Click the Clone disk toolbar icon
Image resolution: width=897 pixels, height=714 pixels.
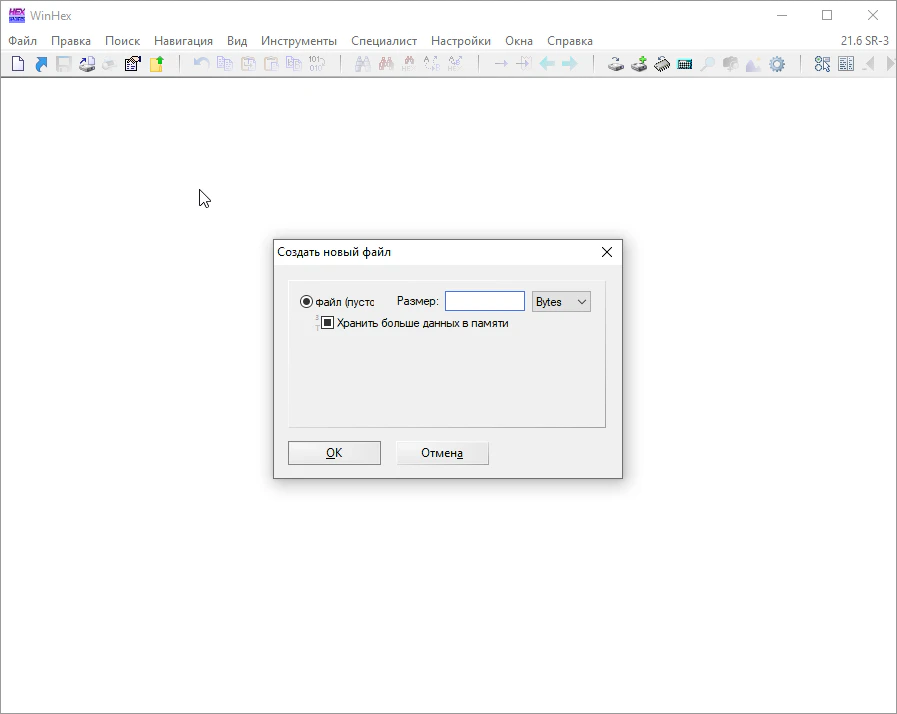click(639, 64)
